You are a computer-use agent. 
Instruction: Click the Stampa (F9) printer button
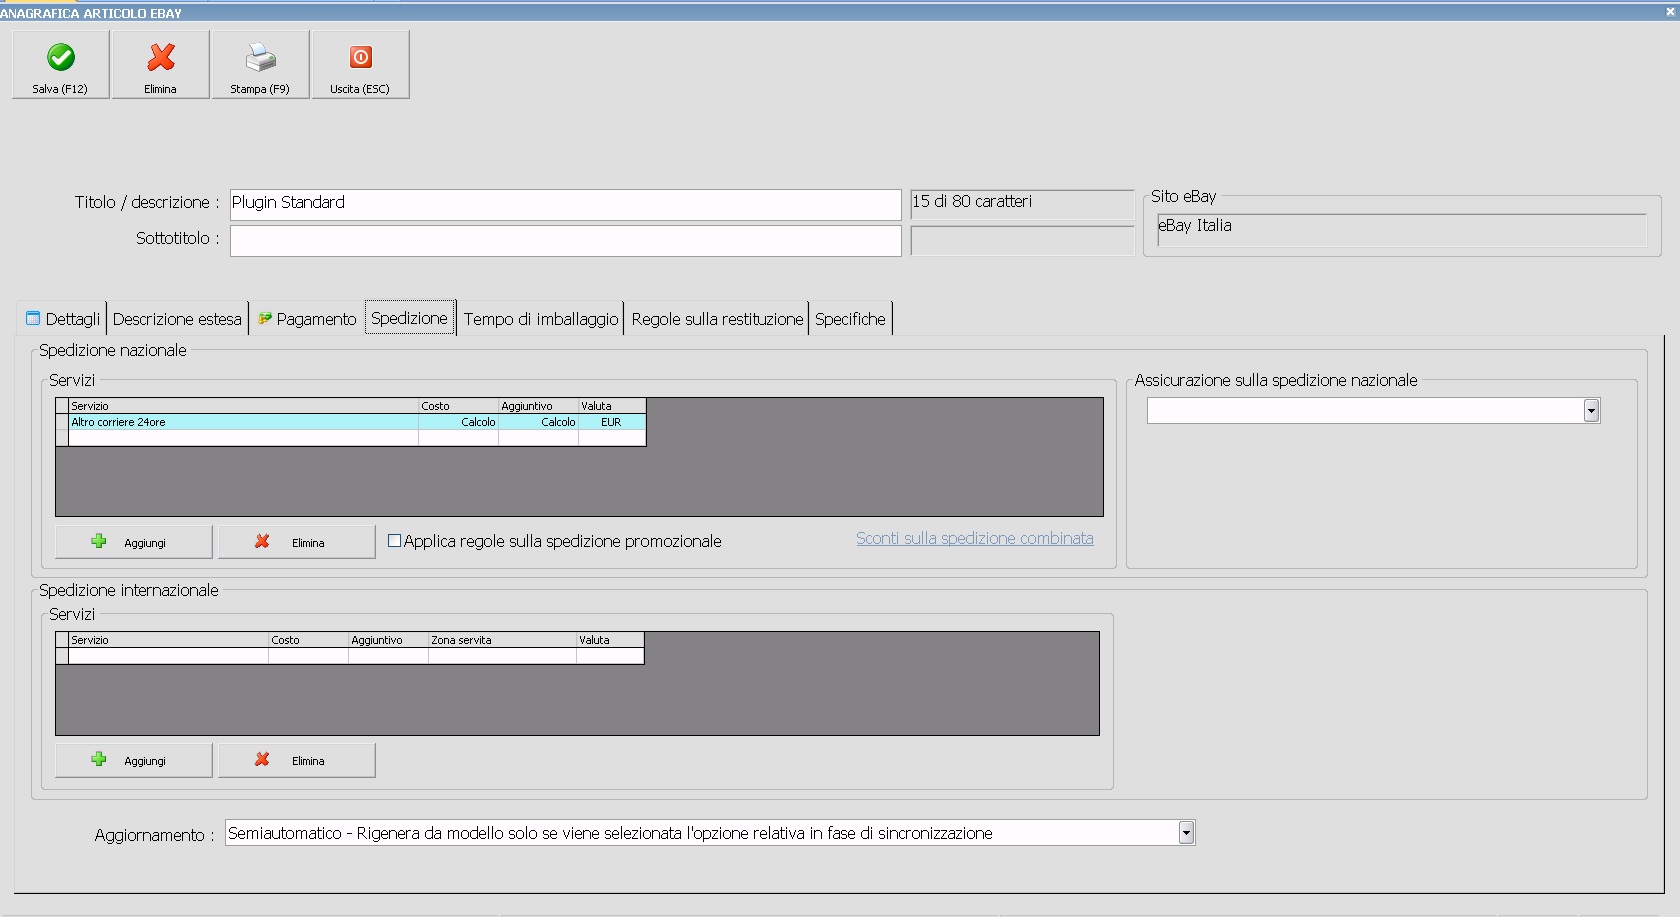click(x=260, y=64)
